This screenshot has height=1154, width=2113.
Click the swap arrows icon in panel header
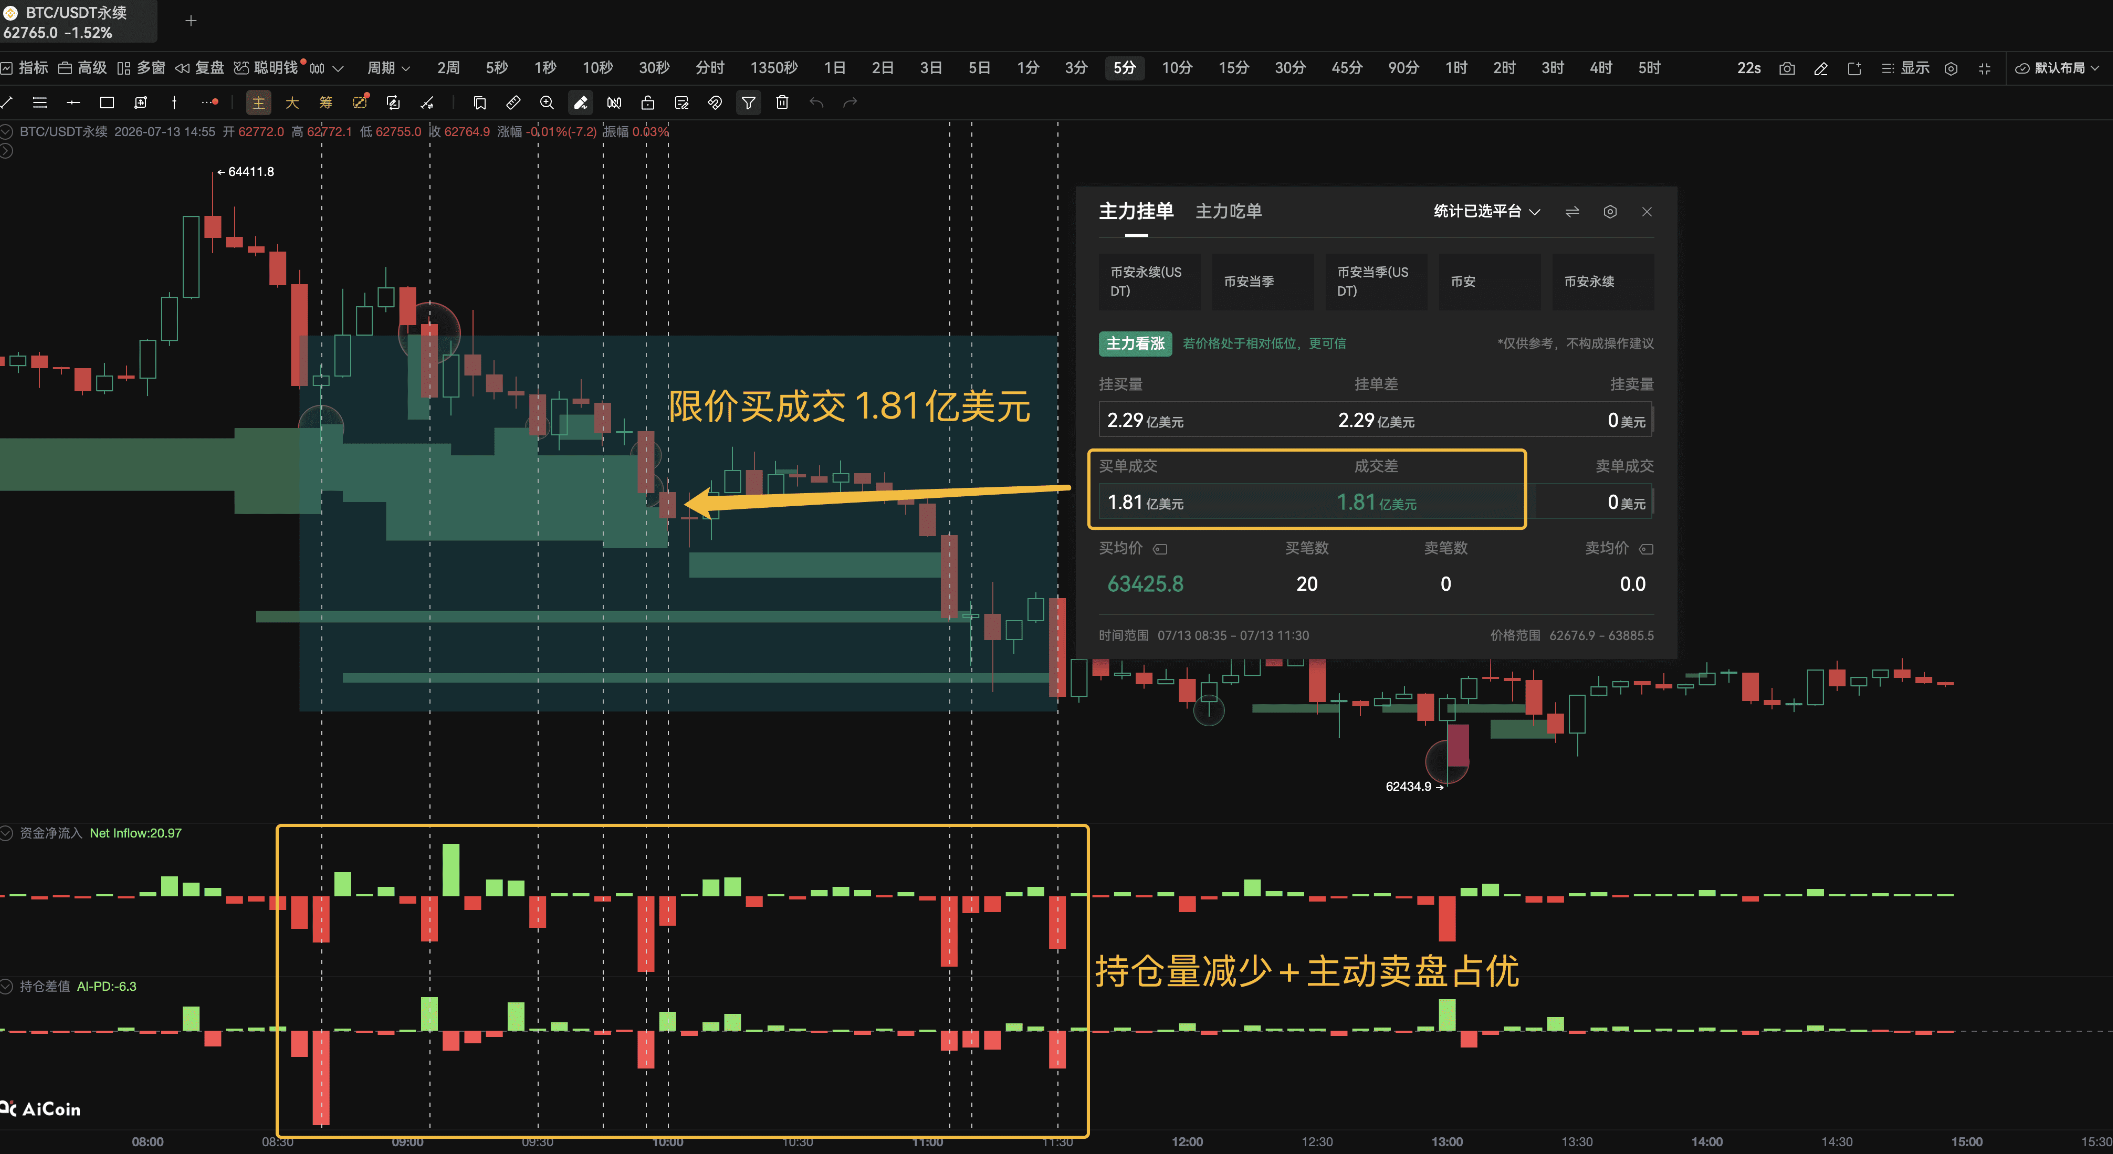pos(1573,211)
